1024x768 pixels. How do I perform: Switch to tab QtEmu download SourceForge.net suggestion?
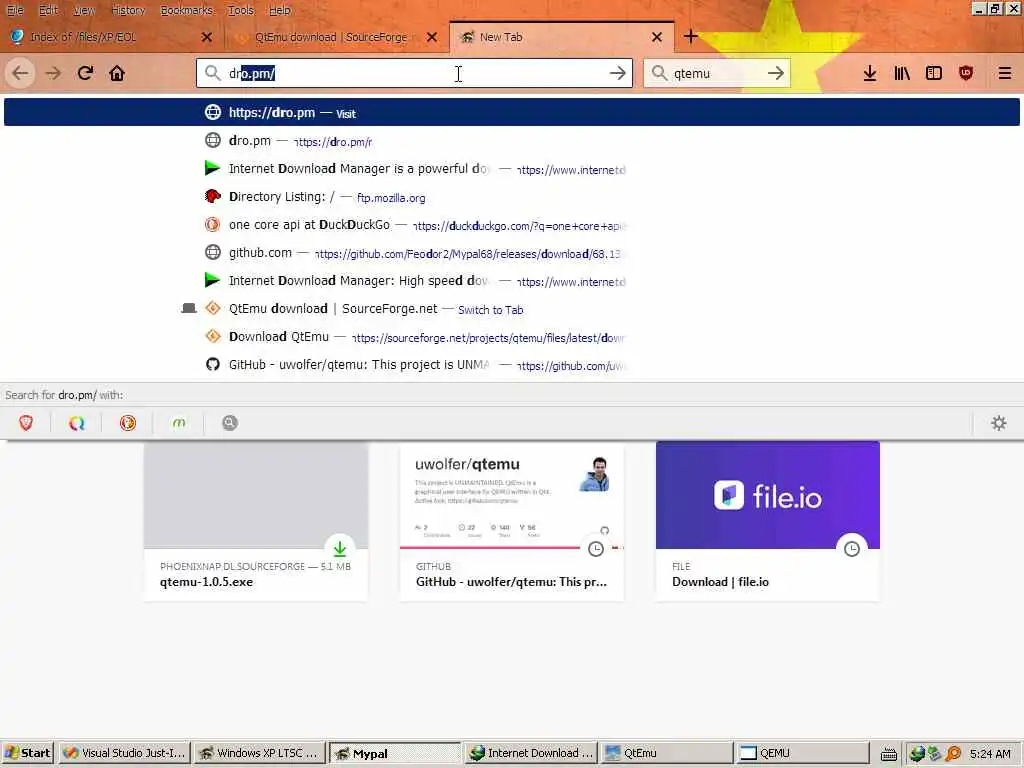[512, 309]
